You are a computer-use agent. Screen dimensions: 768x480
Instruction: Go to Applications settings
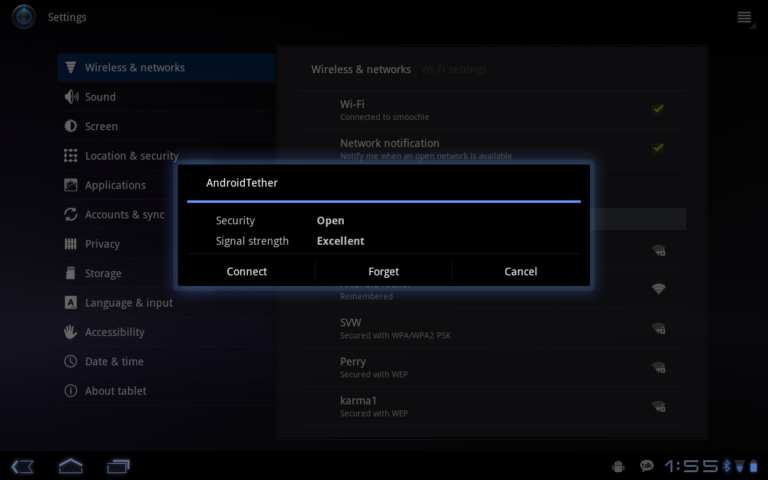pyautogui.click(x=115, y=185)
